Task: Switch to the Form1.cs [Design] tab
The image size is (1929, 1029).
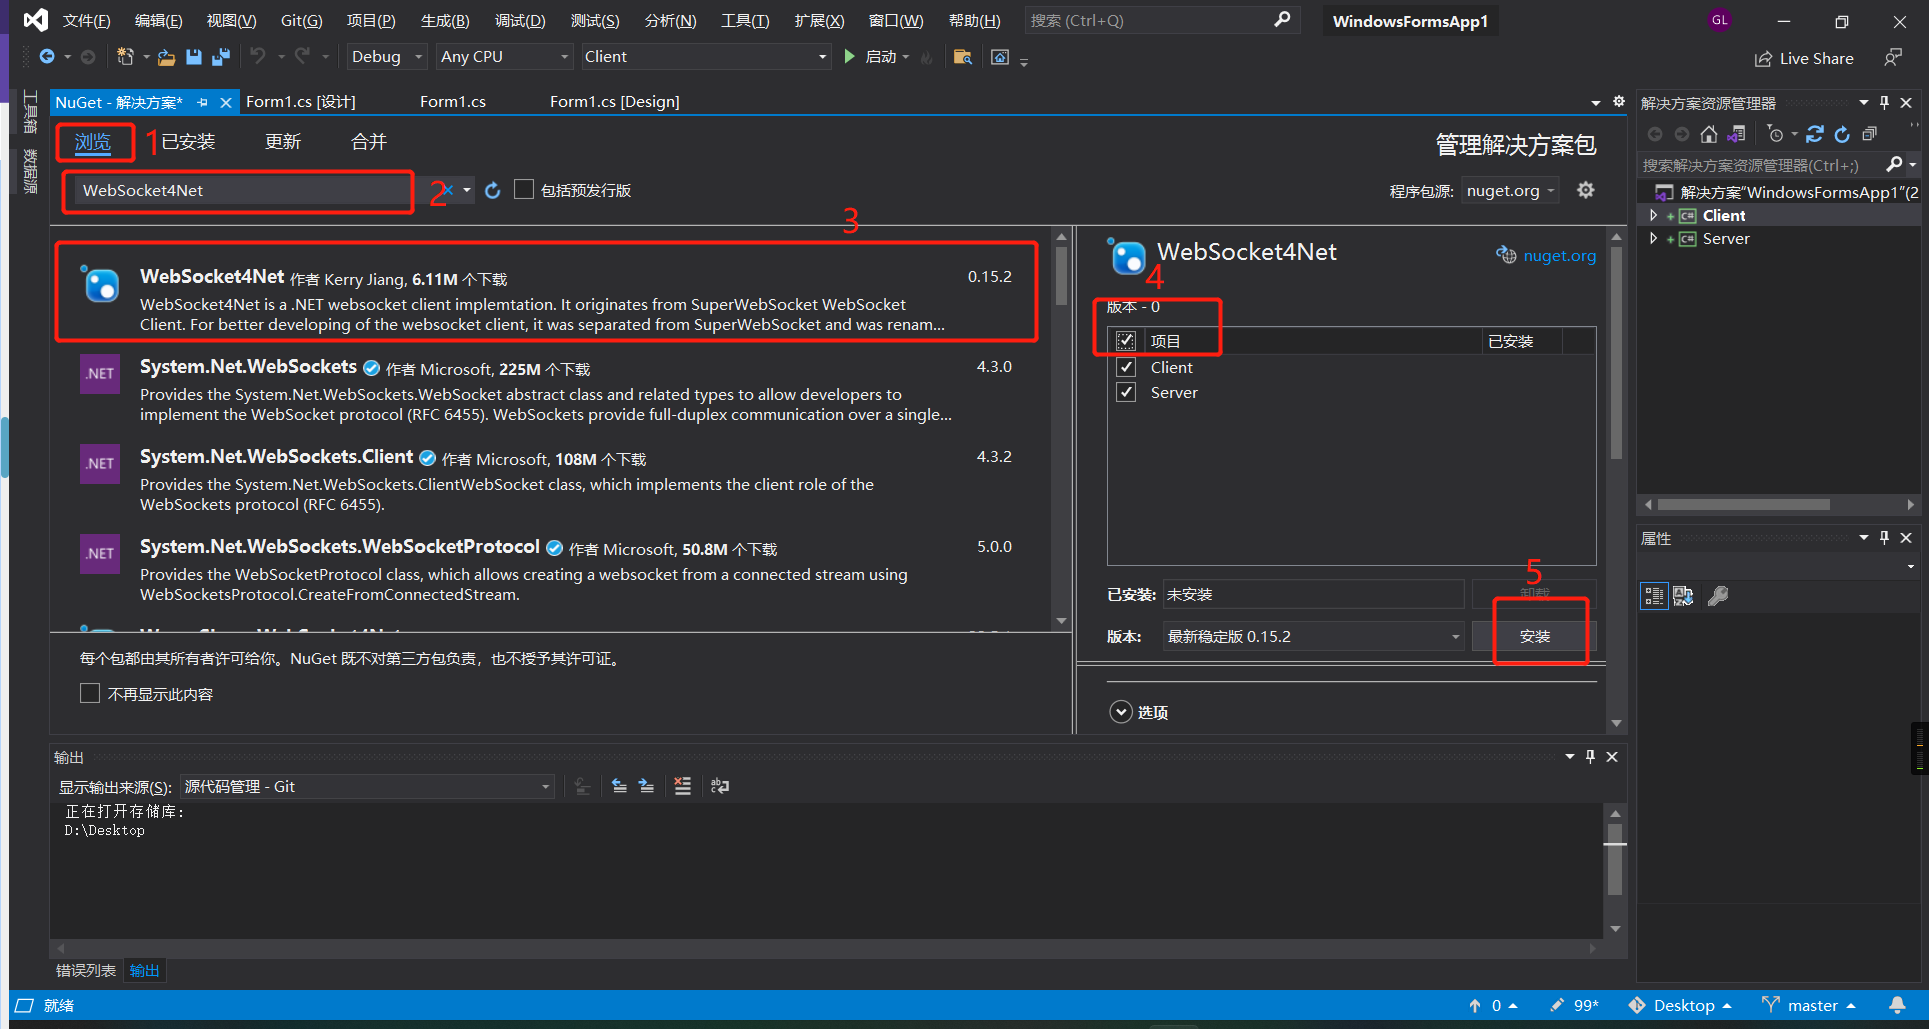Action: pos(614,101)
